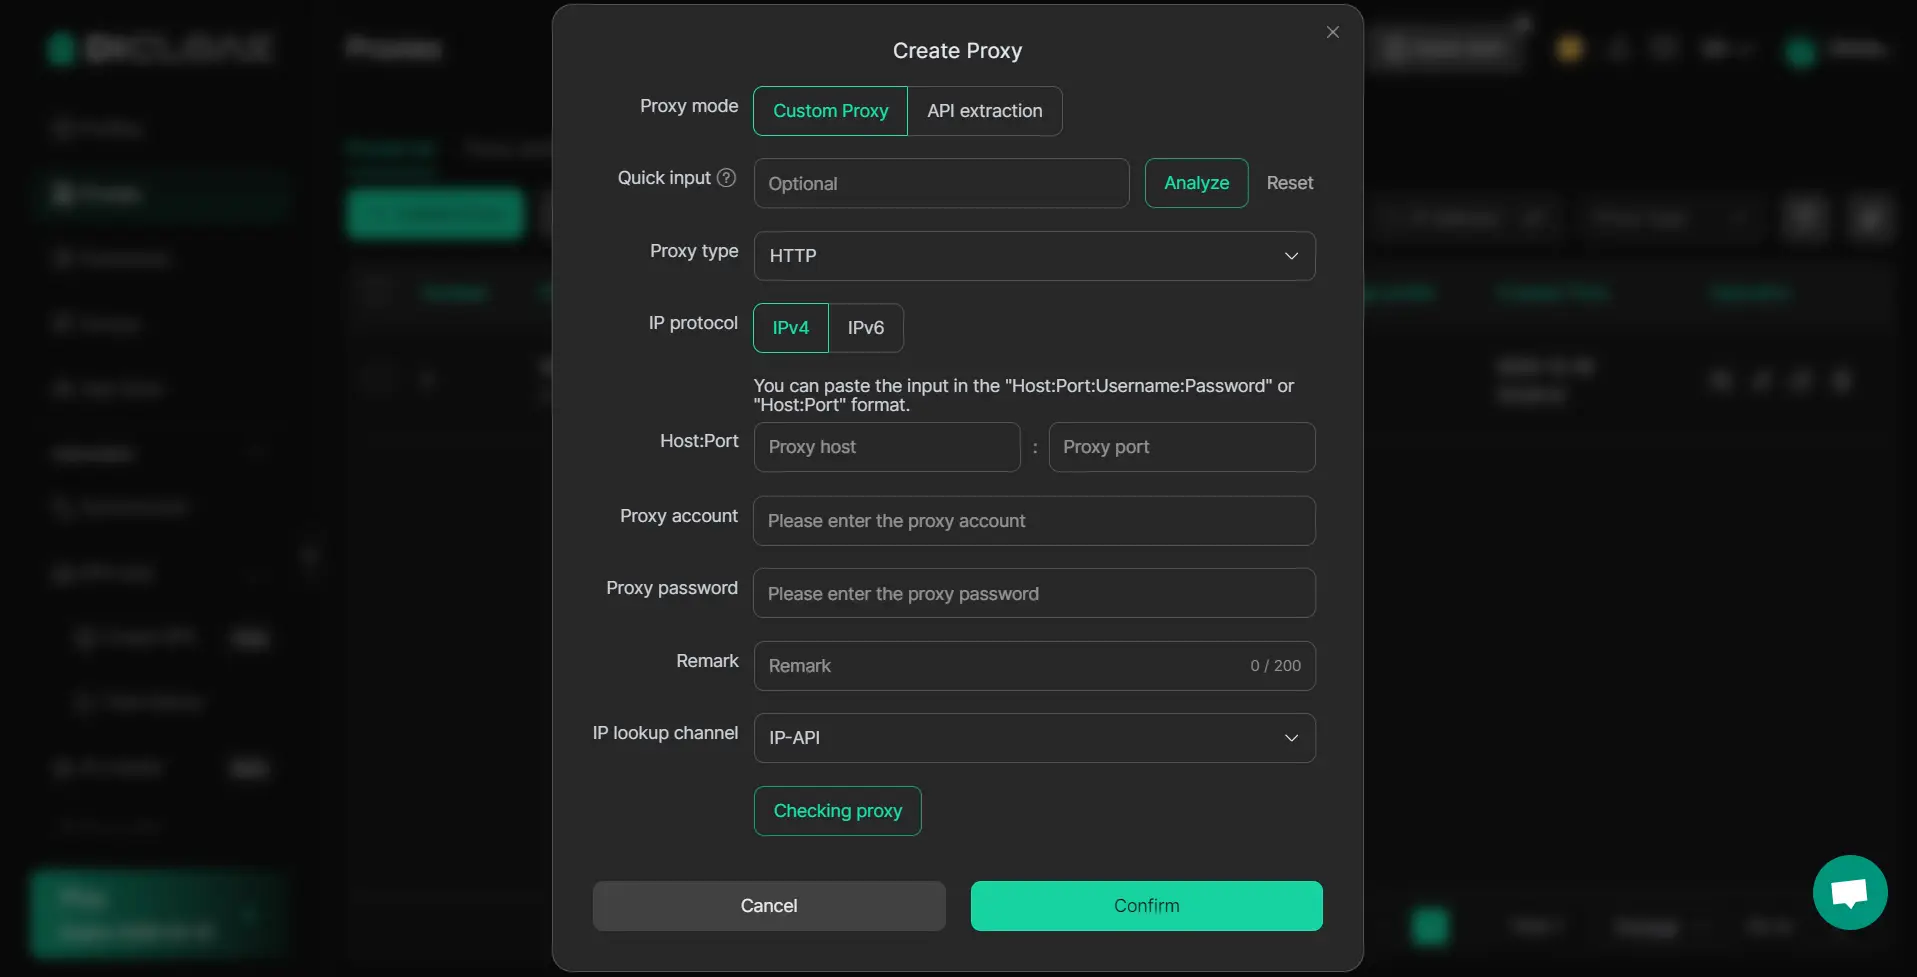Screen dimensions: 1917x977
Task: Confirm the proxy creation
Action: [x=1146, y=906]
